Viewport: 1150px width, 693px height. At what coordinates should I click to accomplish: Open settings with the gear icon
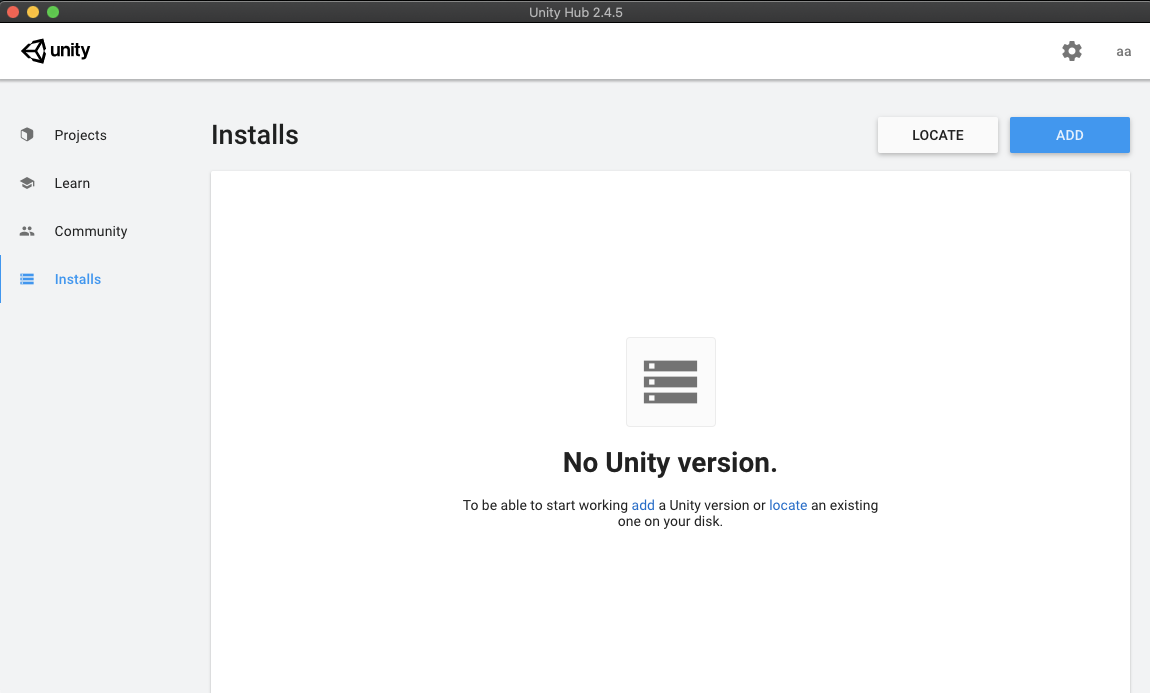point(1072,51)
